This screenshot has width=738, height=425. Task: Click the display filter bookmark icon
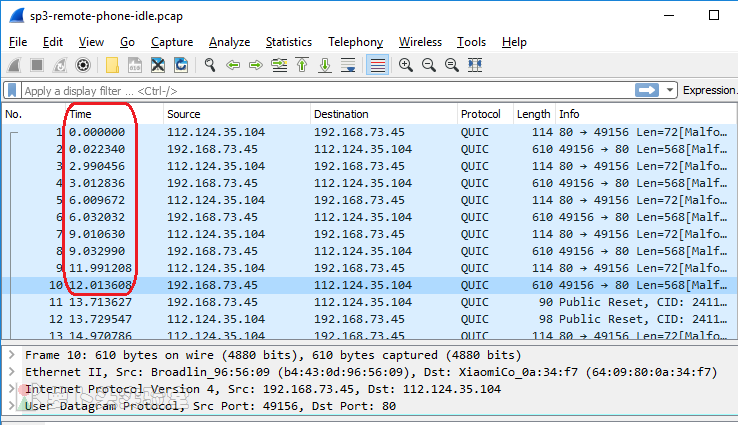tap(12, 90)
